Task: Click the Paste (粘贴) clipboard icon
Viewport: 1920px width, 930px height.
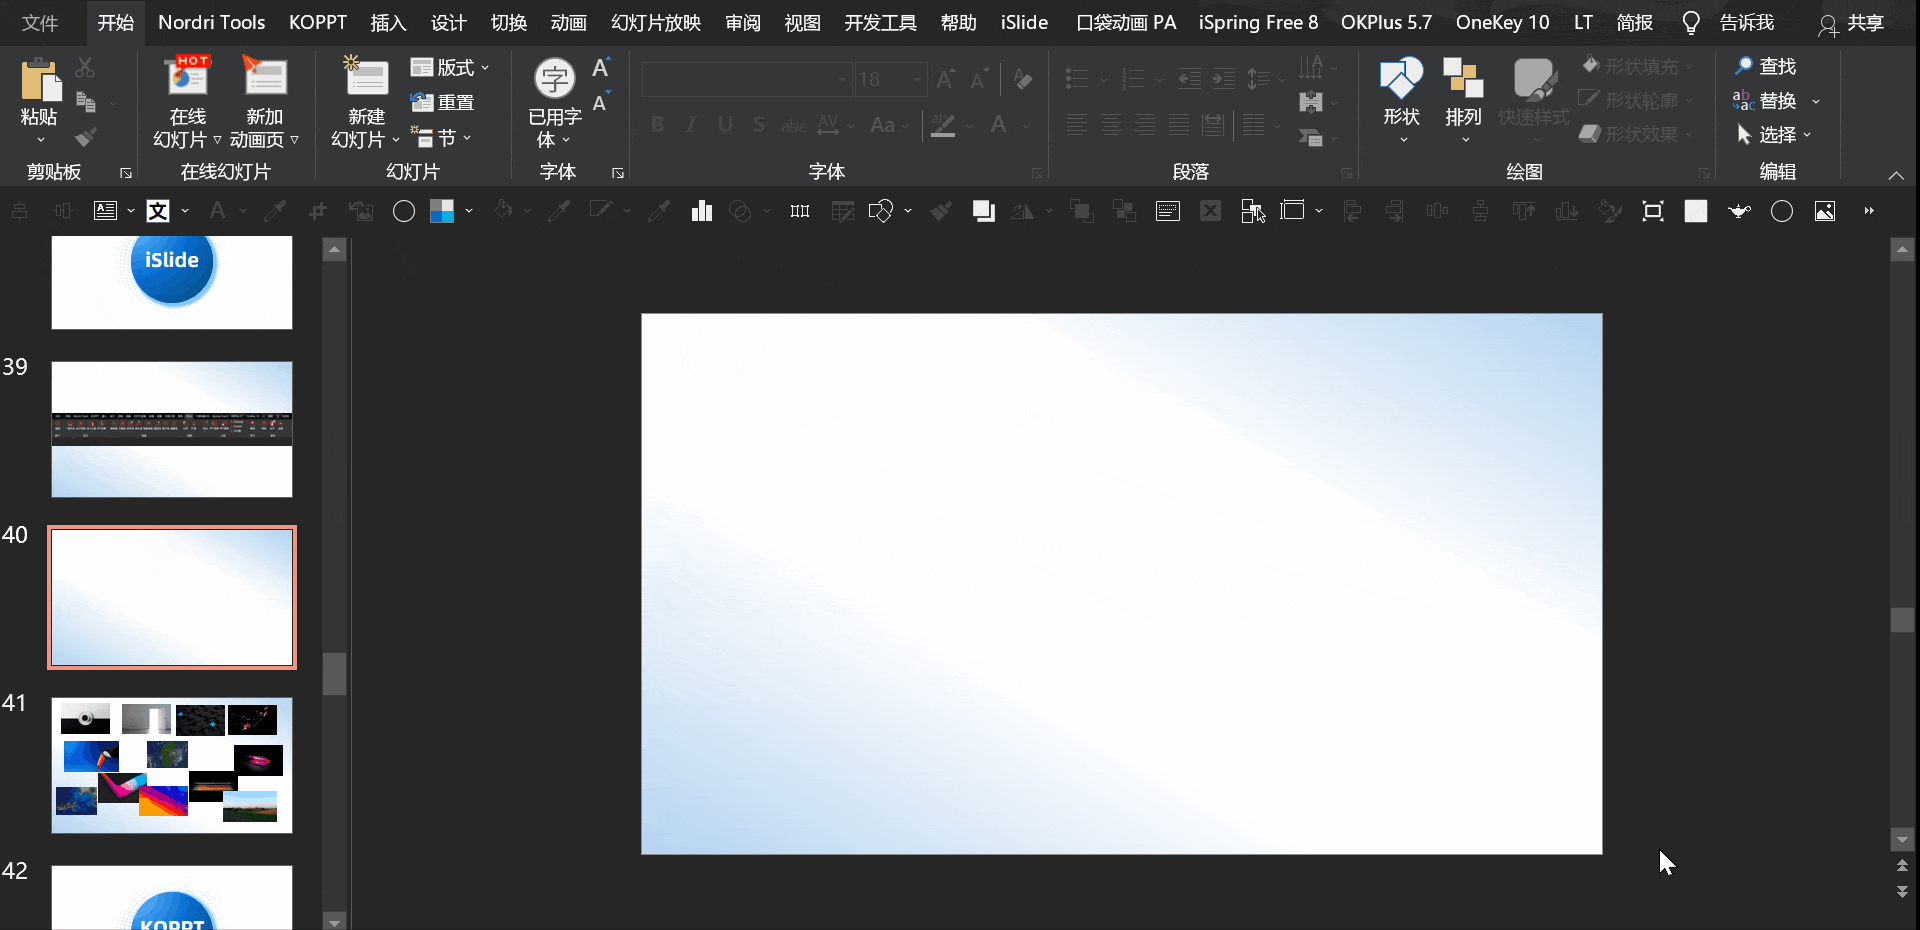Action: [39, 80]
